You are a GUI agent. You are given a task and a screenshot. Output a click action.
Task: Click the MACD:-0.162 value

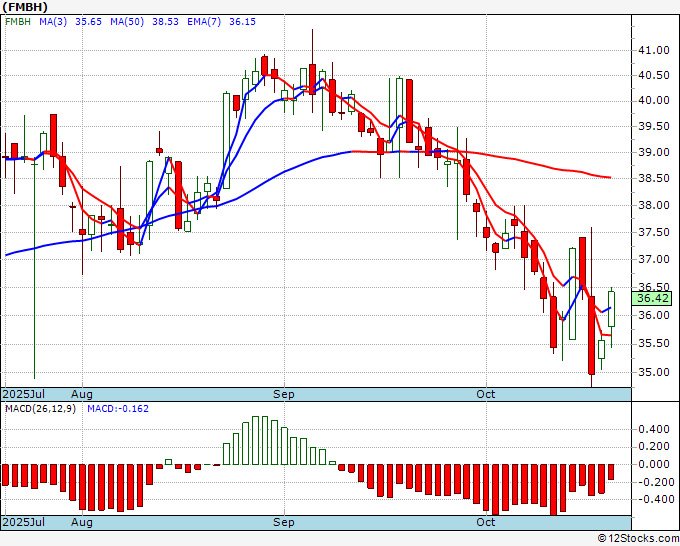point(118,409)
